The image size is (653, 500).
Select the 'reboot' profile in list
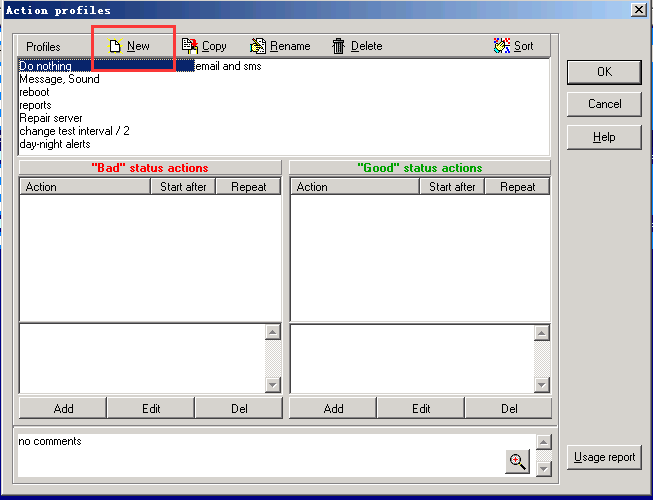click(x=34, y=92)
